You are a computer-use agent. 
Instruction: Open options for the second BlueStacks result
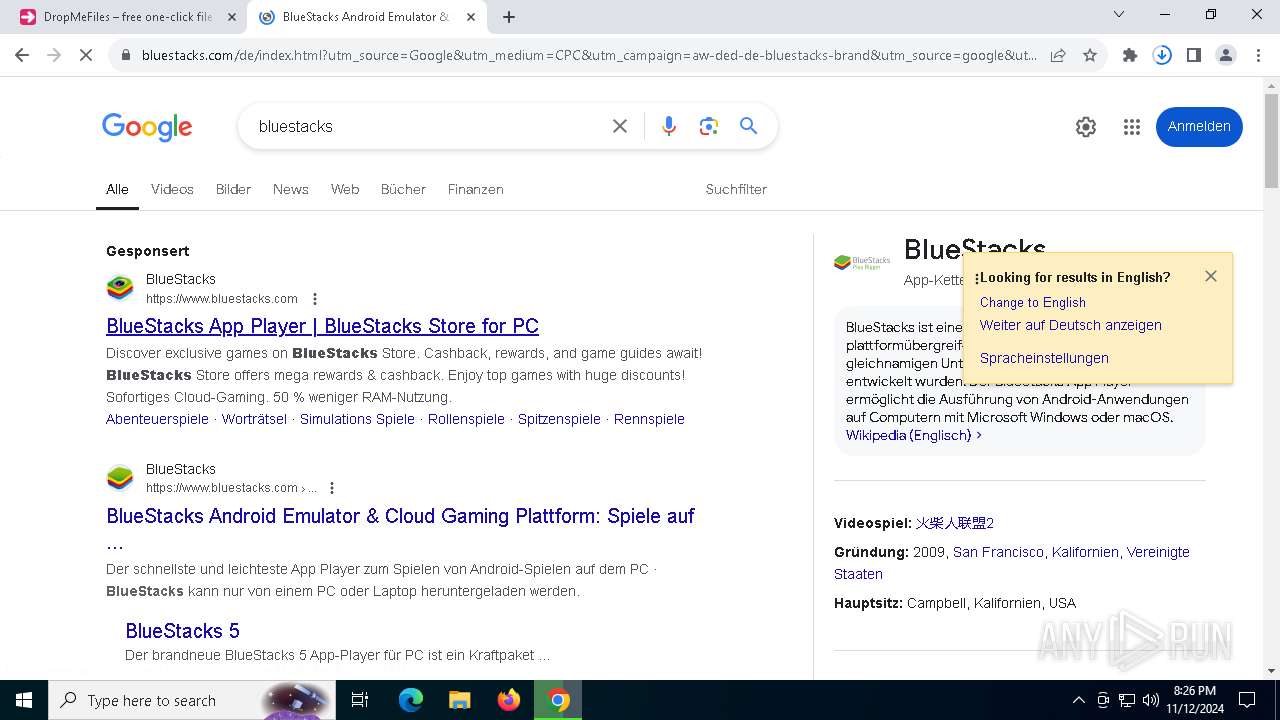pos(332,488)
